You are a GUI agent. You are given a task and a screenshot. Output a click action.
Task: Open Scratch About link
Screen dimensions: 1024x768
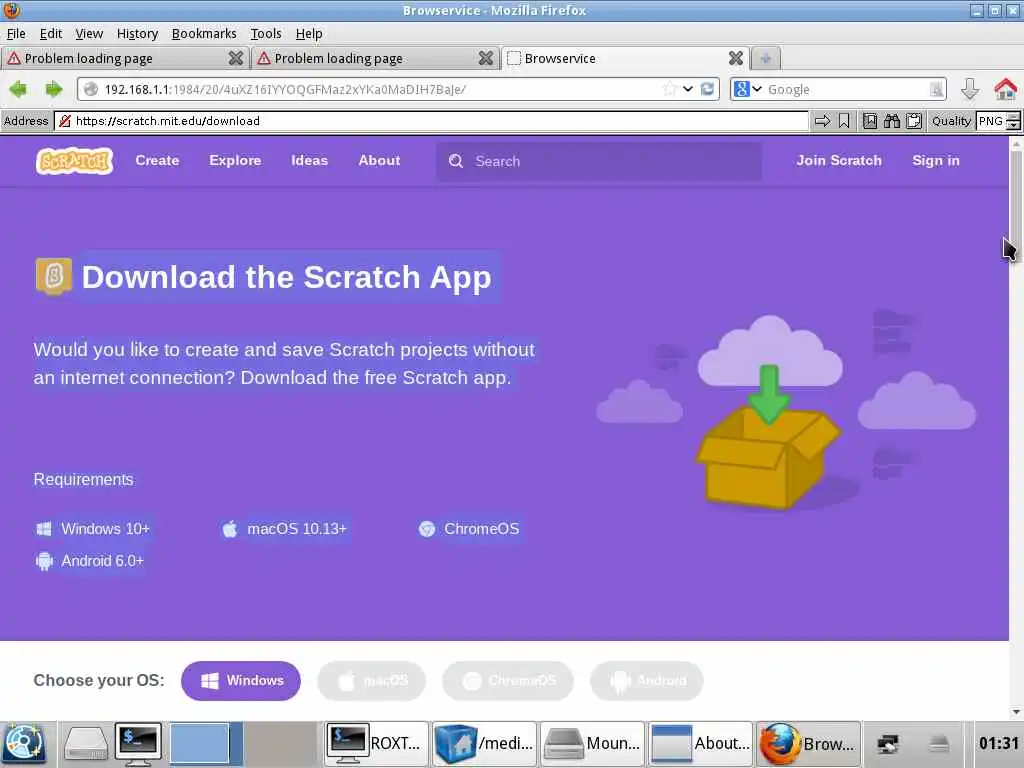click(379, 161)
